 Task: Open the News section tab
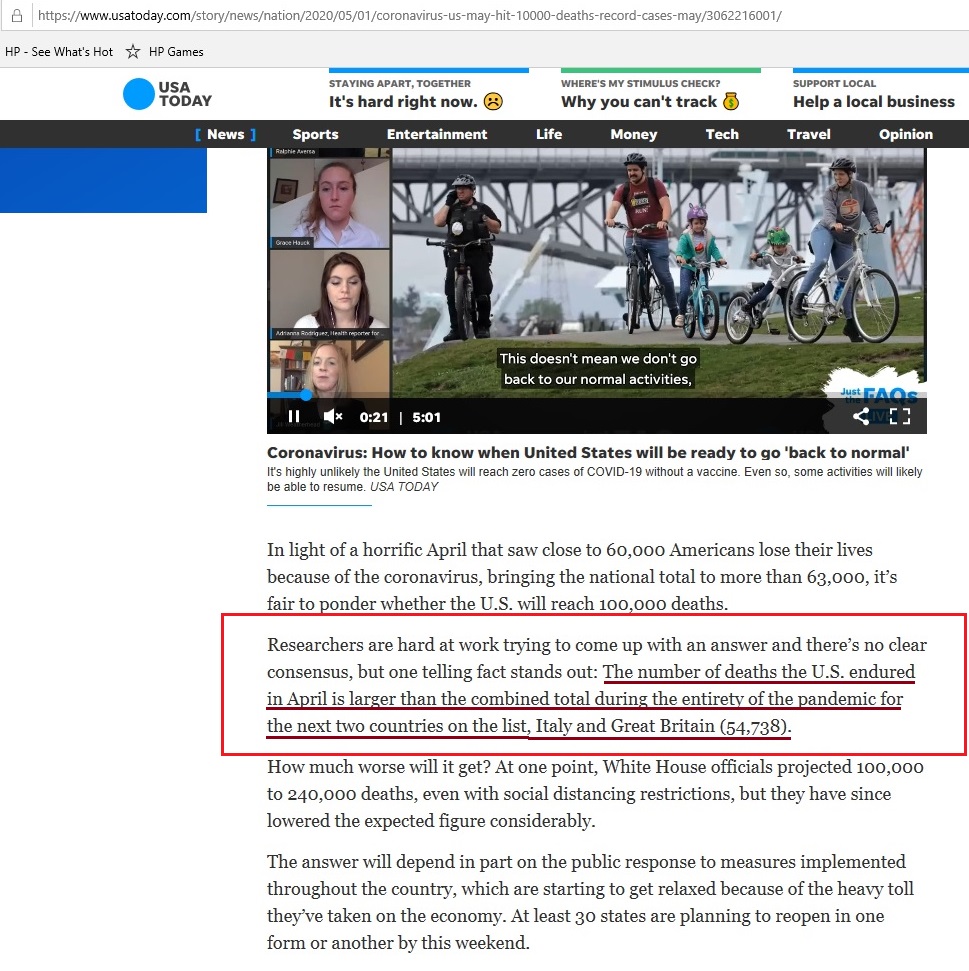pos(225,134)
